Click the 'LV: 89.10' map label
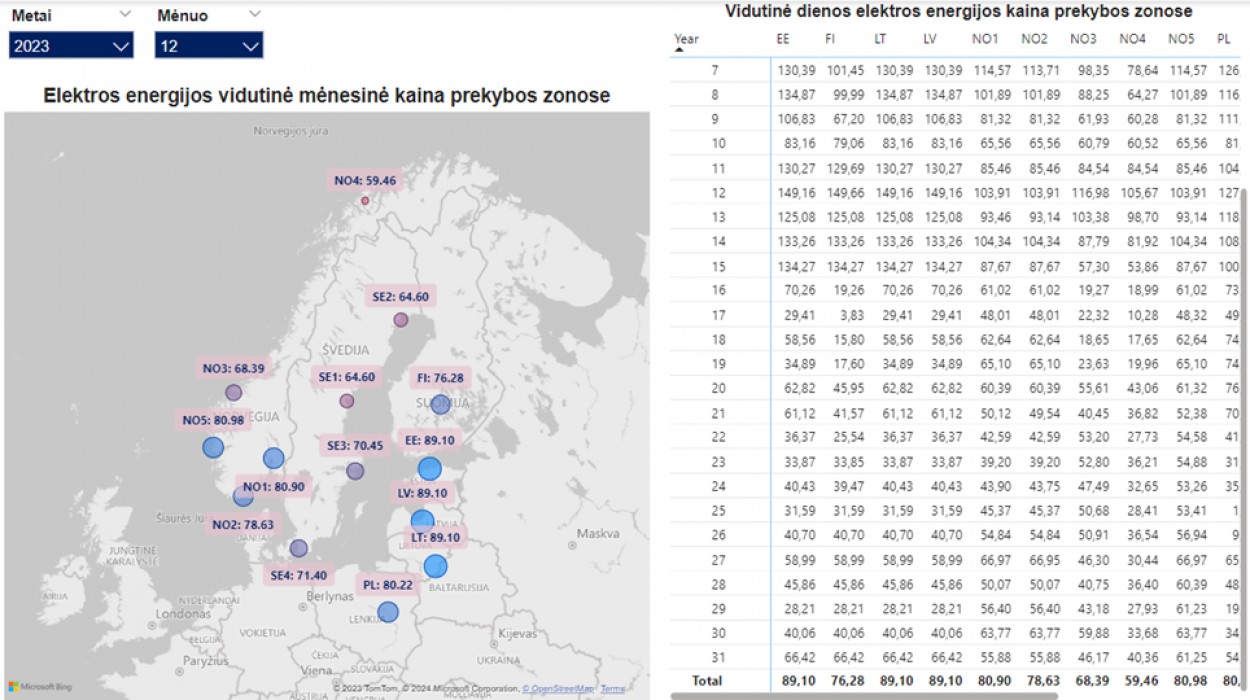 [423, 493]
